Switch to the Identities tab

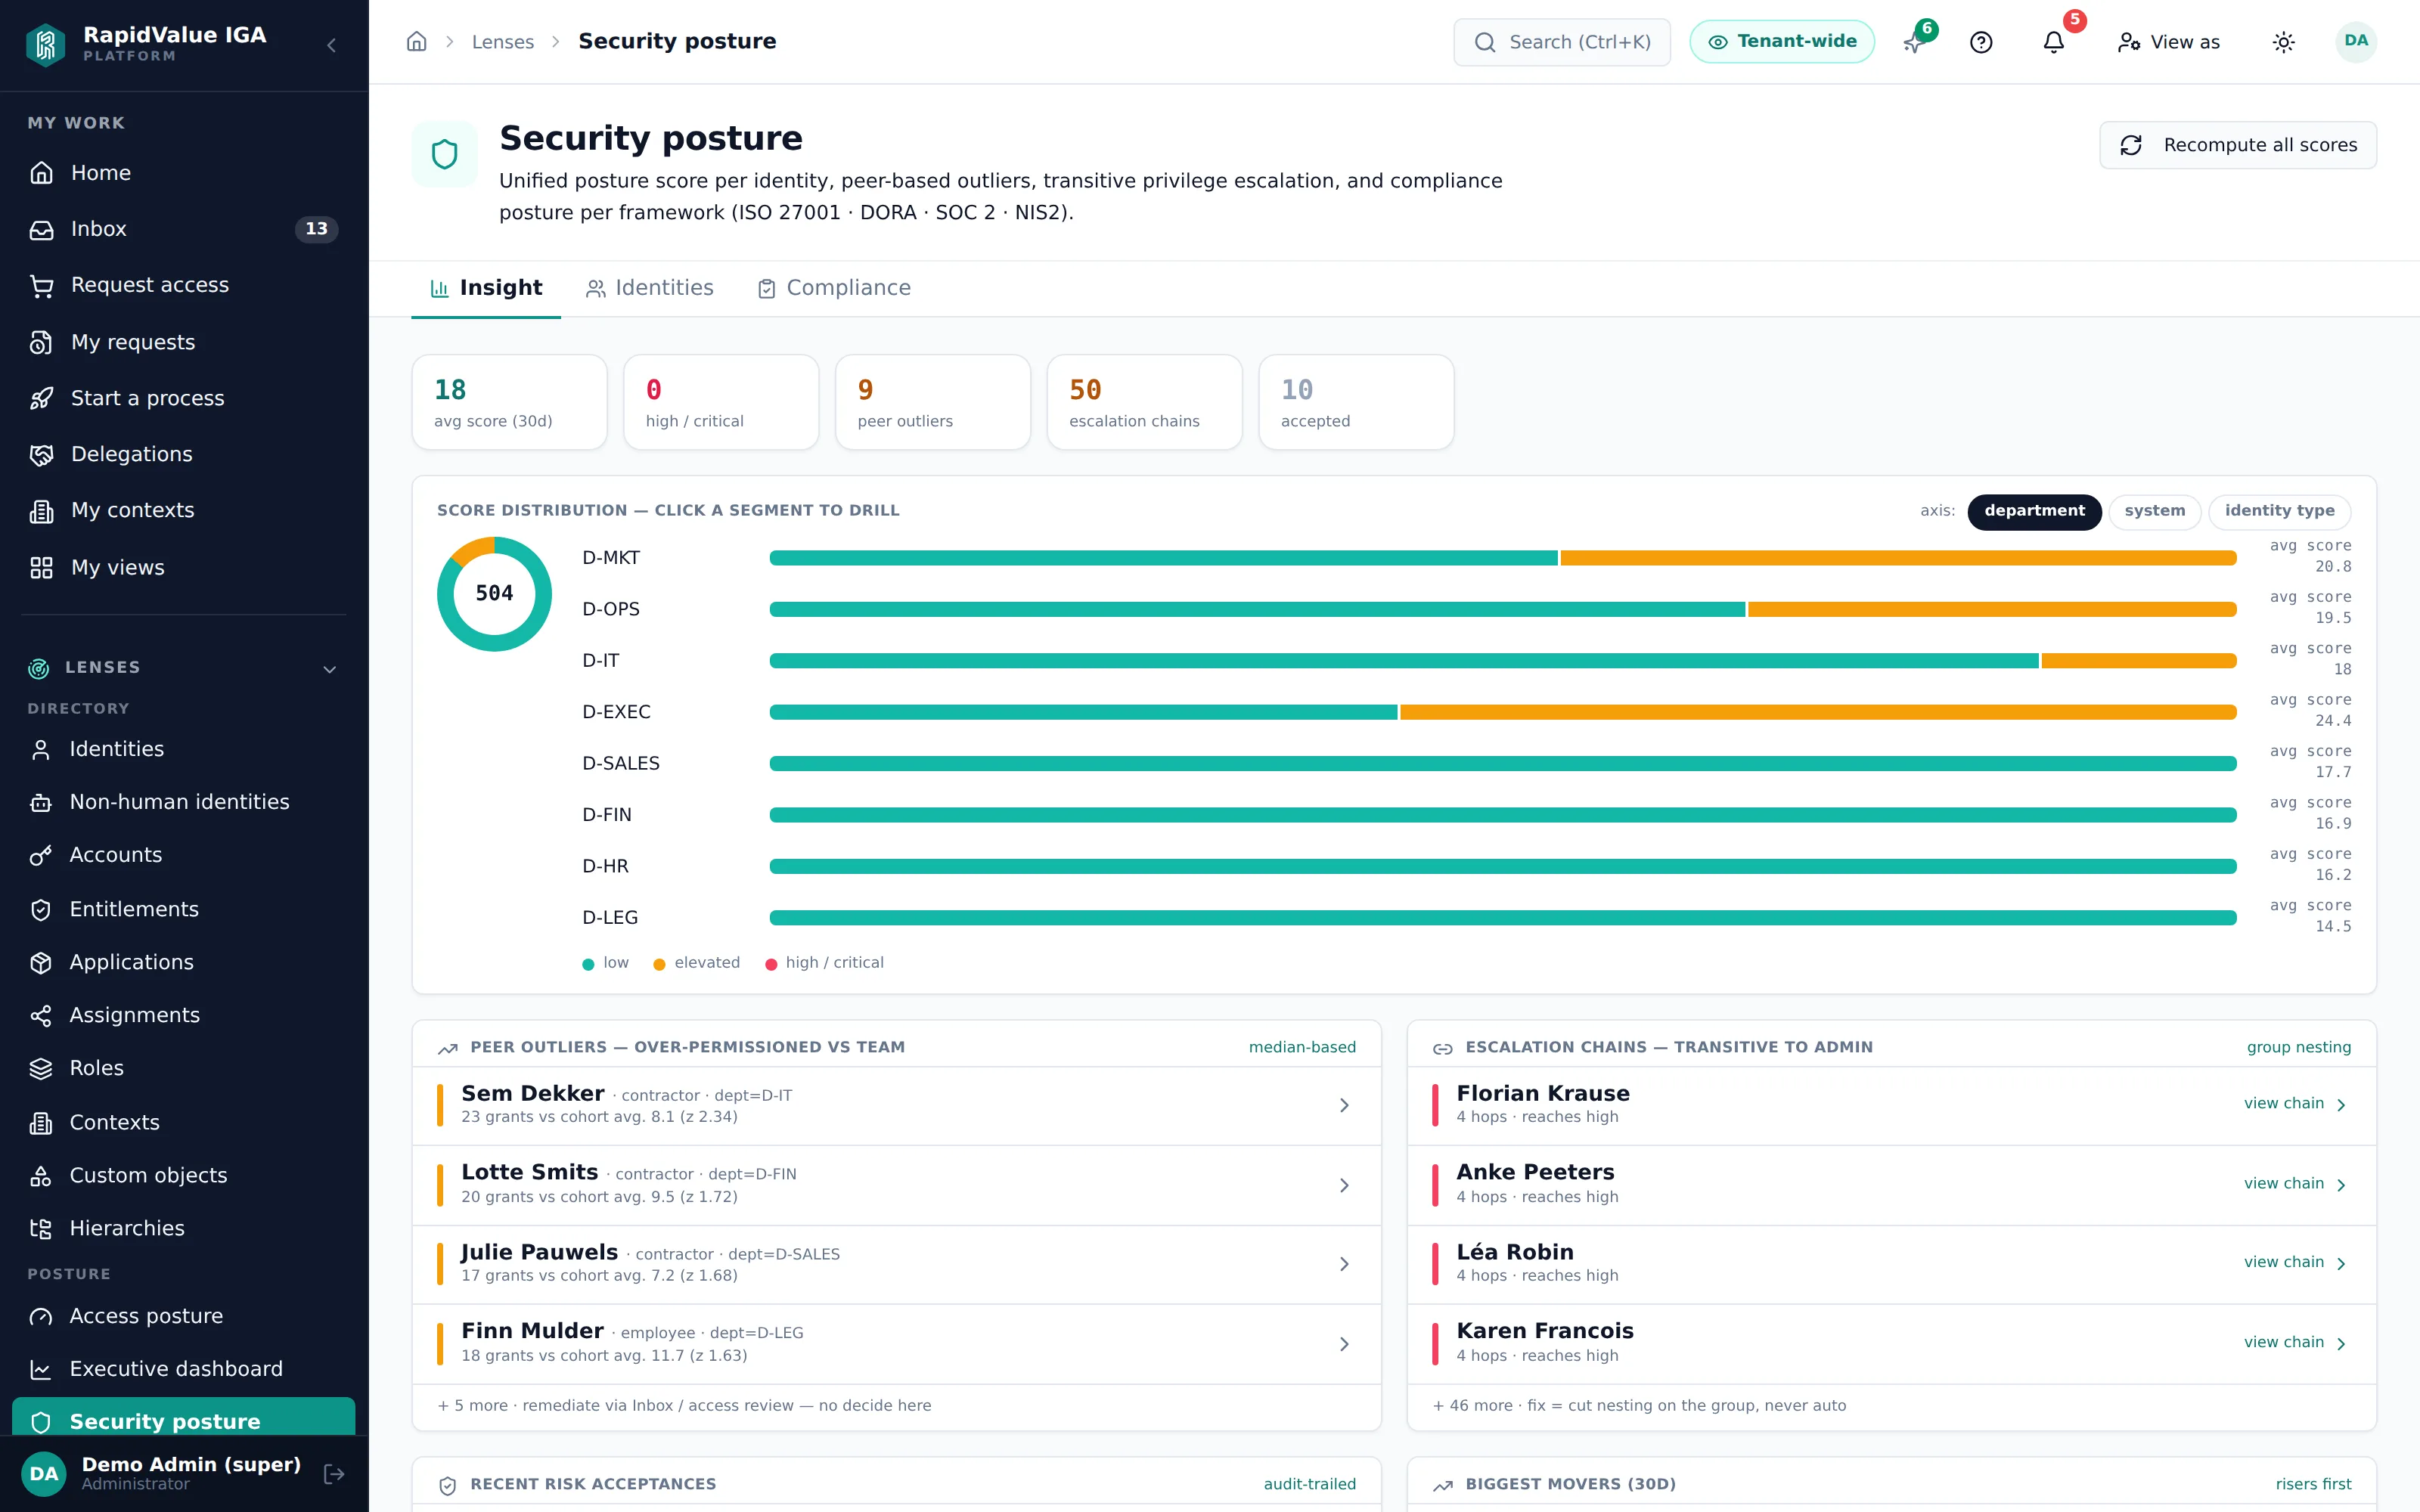pyautogui.click(x=650, y=288)
